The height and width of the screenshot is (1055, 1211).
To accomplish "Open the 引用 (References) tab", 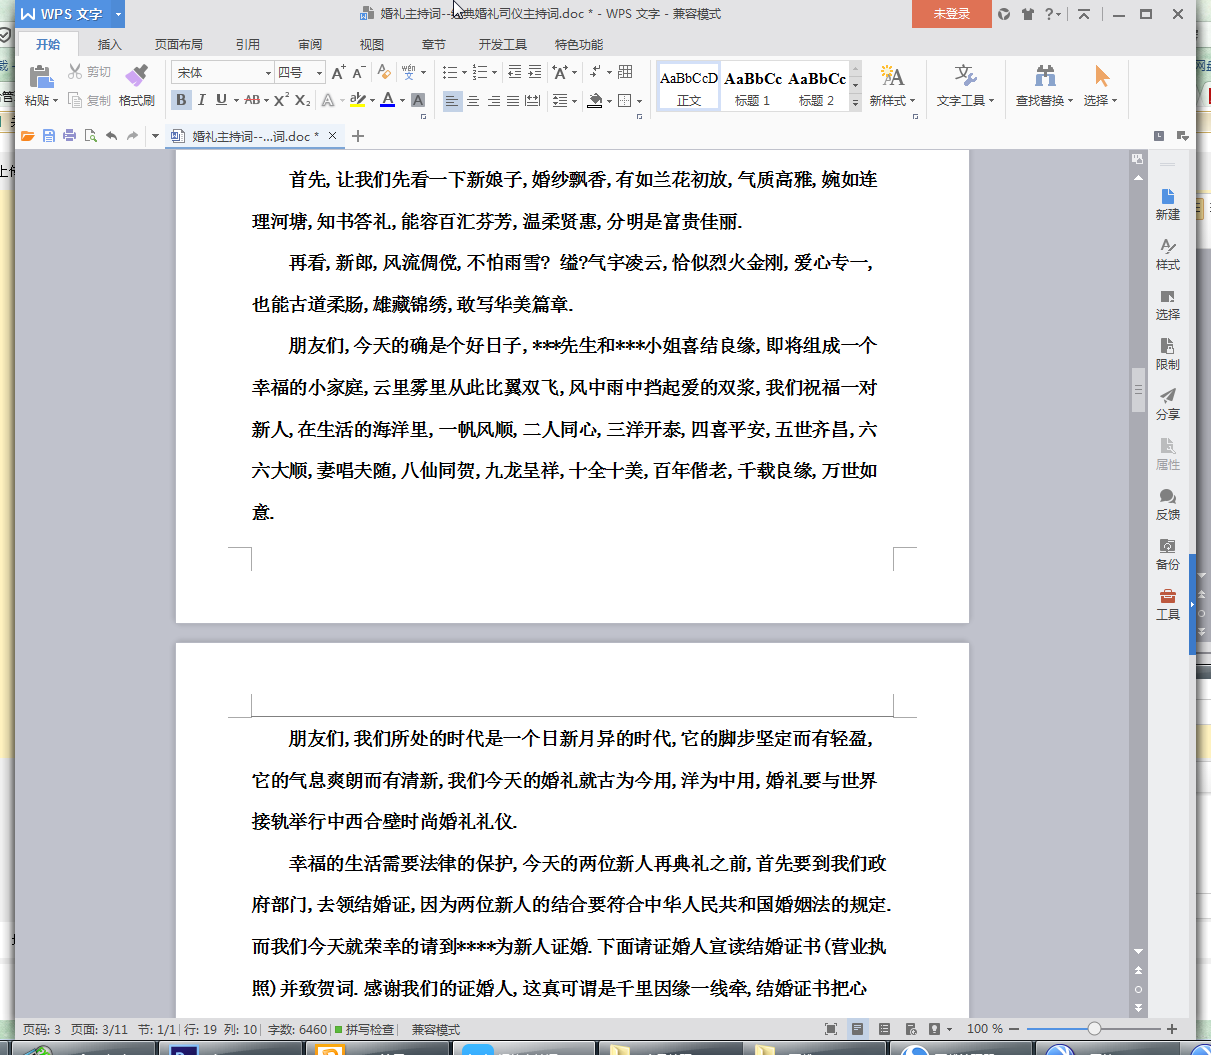I will pos(247,44).
